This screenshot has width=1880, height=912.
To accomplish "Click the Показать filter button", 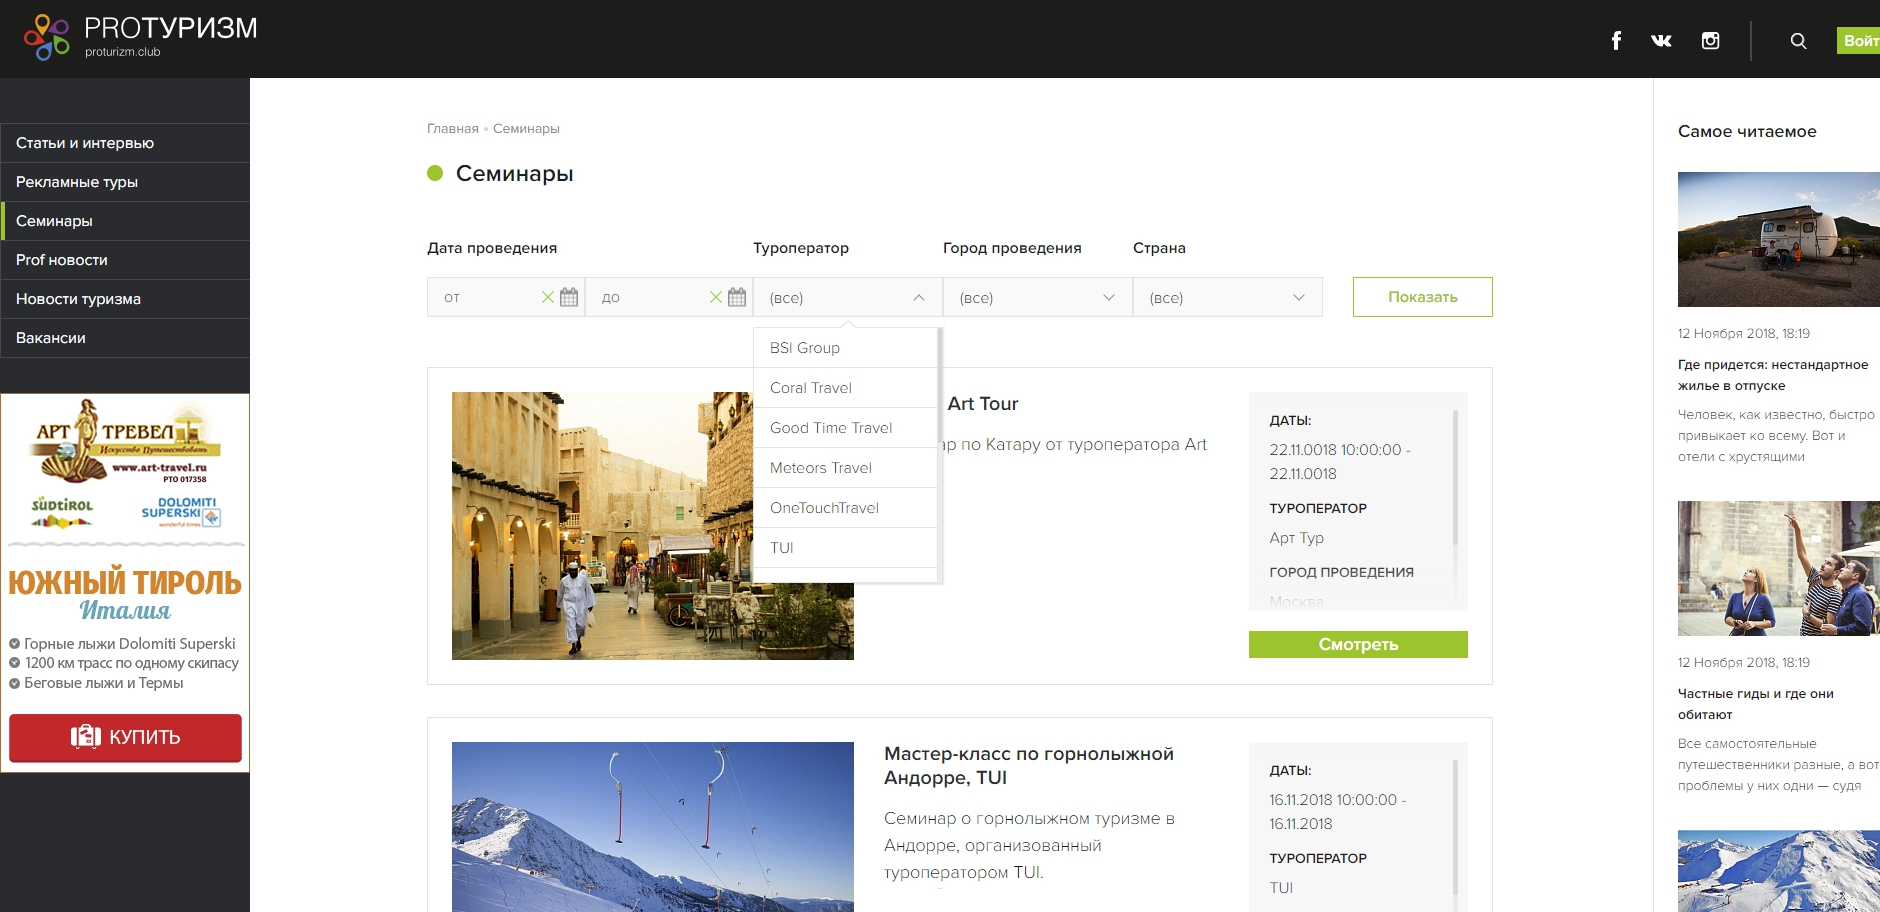I will [1423, 297].
